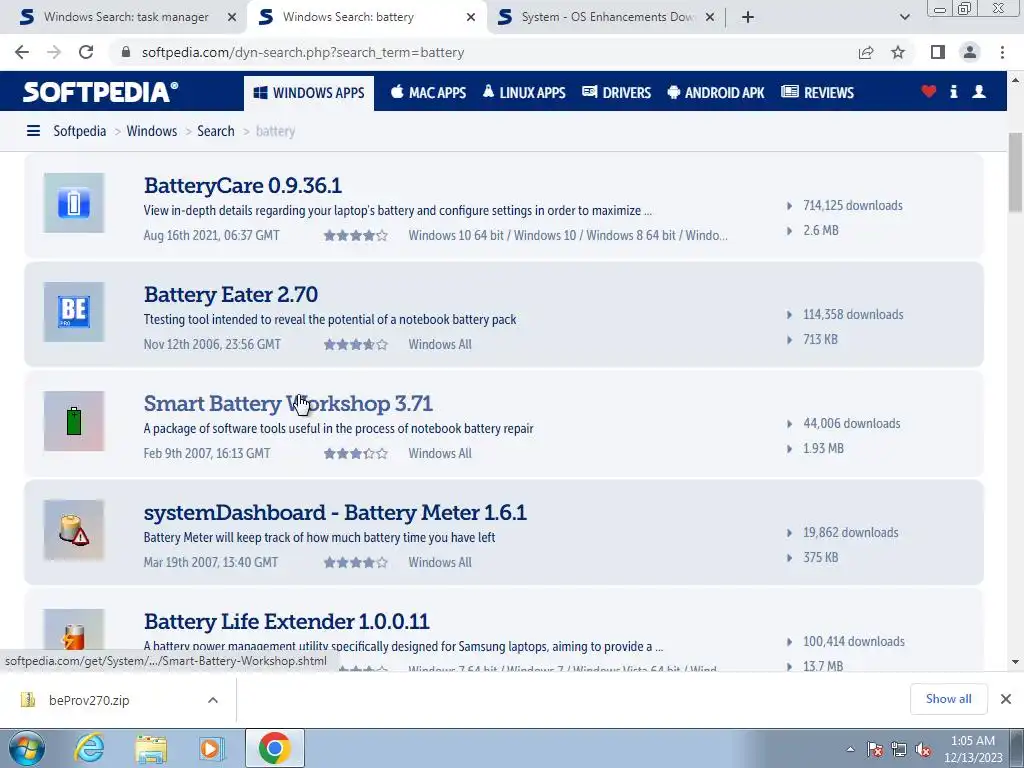Screen dimensions: 1024x768
Task: Open the BatteryCare 0.9.36.1 title link
Action: 243,185
